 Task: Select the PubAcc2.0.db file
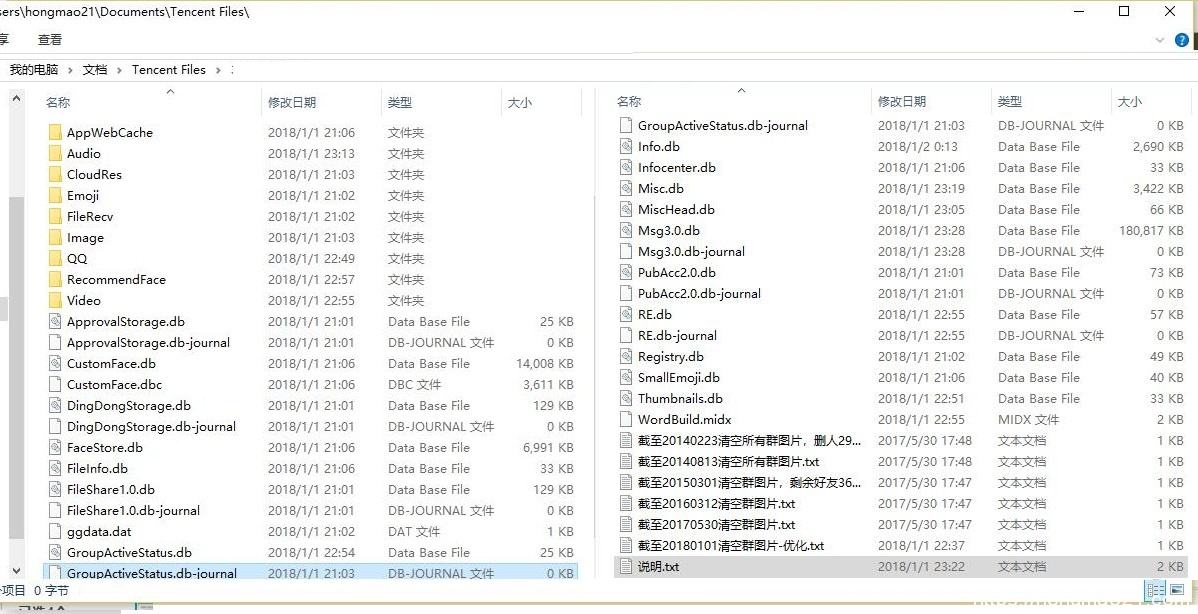(x=676, y=273)
